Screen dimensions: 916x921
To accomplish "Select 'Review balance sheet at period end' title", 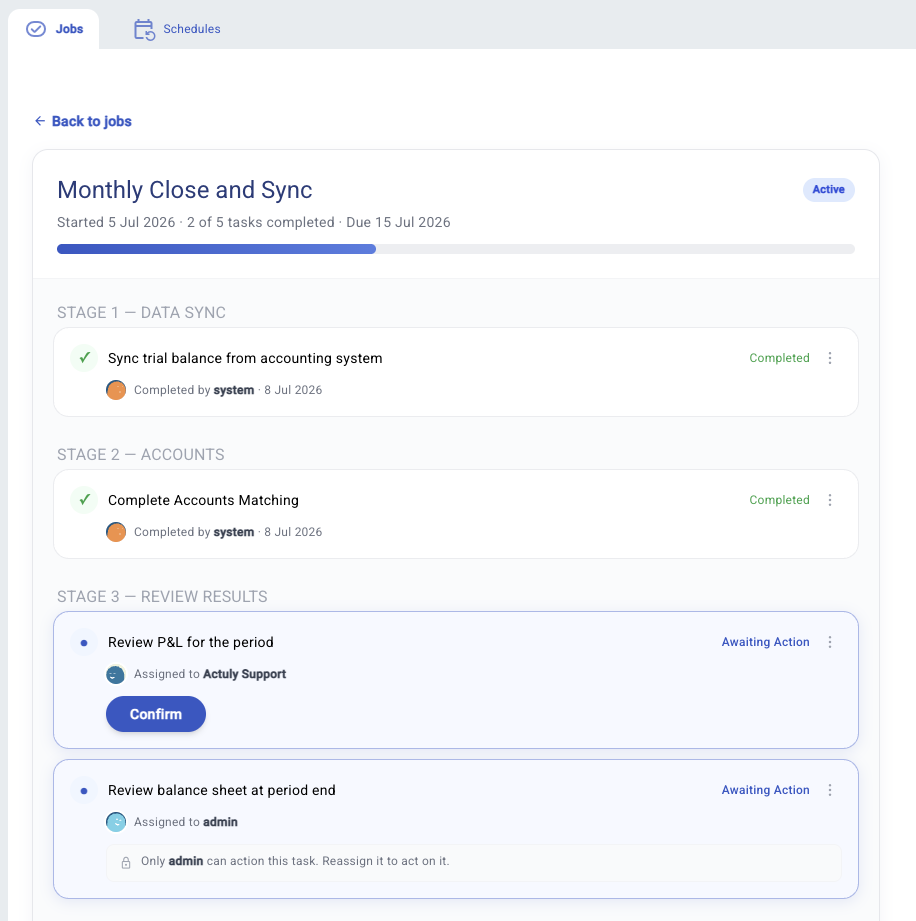I will click(222, 790).
